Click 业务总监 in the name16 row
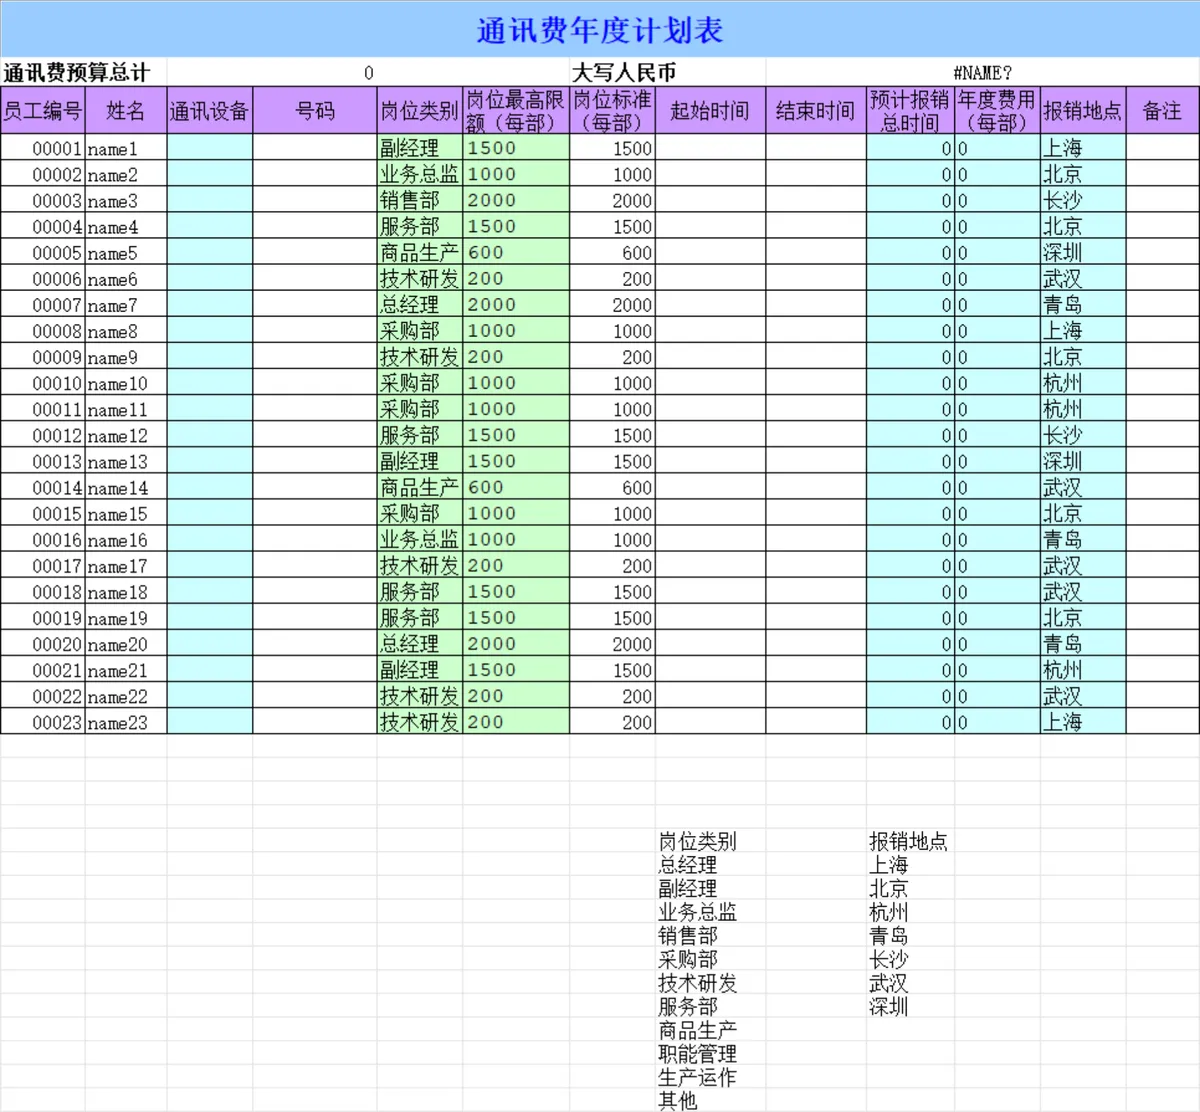Viewport: 1200px width, 1112px height. click(x=419, y=540)
